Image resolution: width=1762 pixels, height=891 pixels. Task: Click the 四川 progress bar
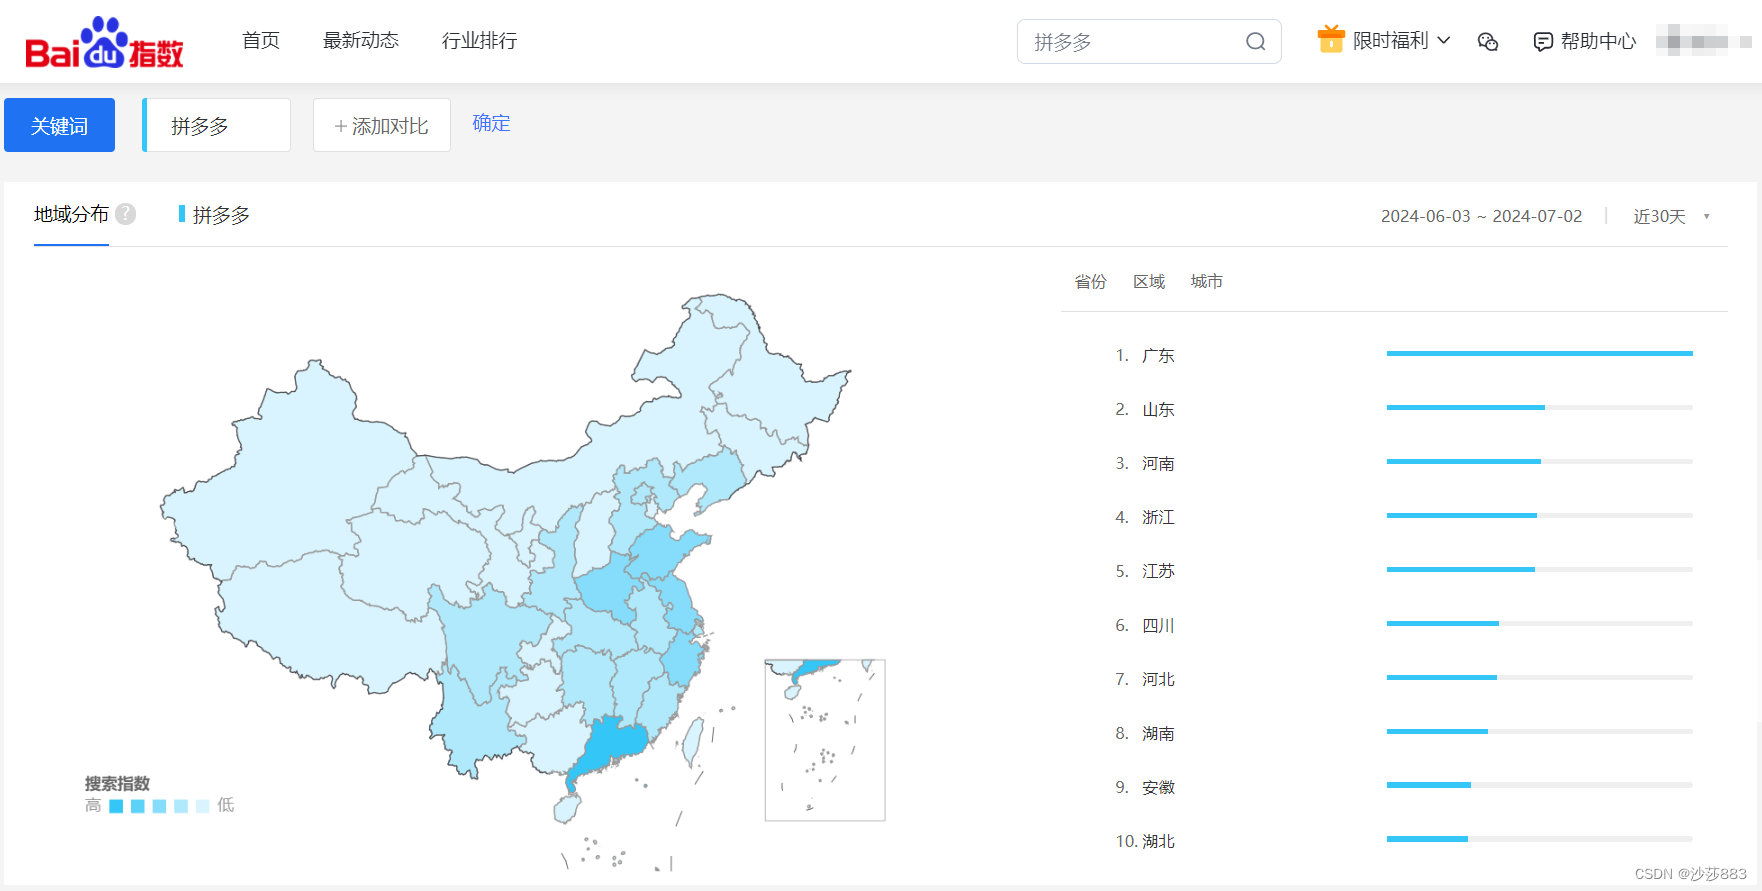coord(1539,623)
